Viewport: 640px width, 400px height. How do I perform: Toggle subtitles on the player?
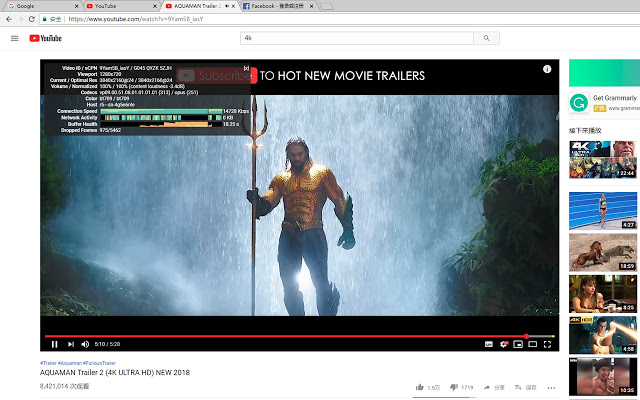489,344
